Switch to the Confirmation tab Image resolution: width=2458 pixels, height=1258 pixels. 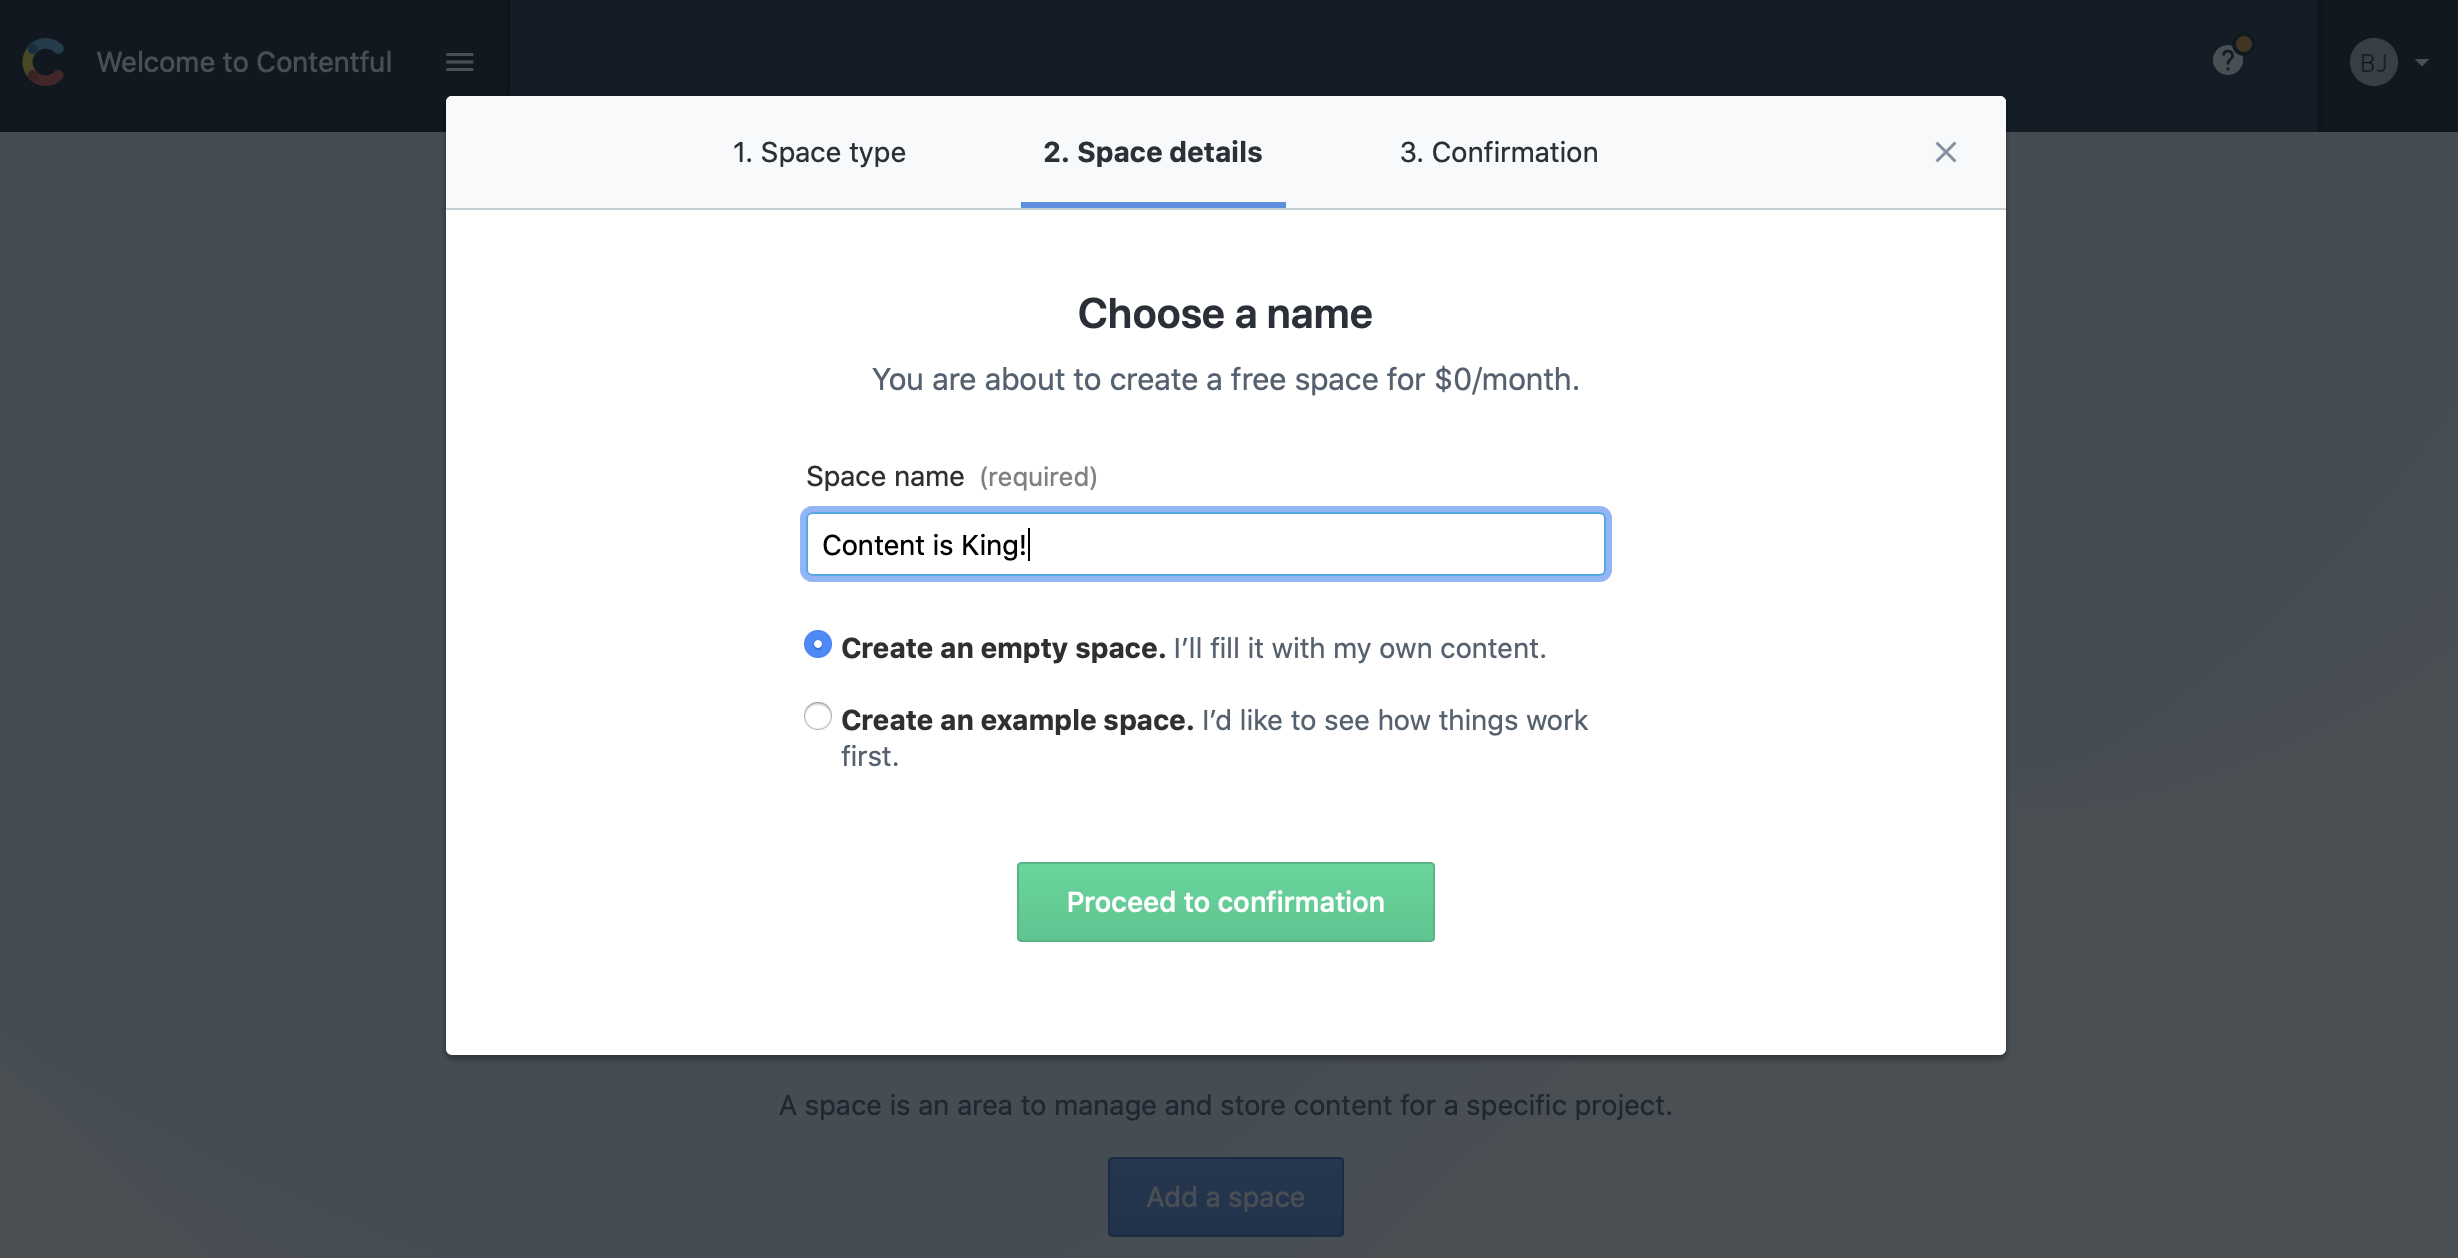[x=1499, y=152]
